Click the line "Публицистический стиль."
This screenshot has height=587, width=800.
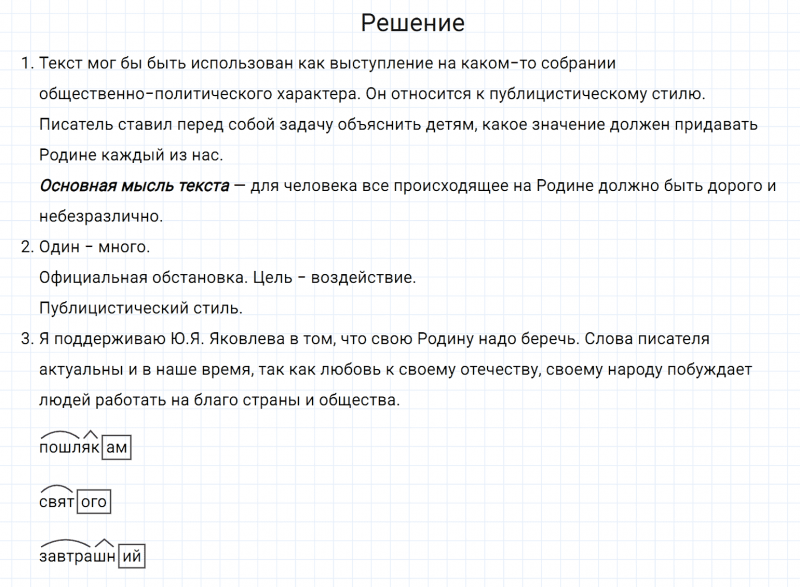(141, 307)
